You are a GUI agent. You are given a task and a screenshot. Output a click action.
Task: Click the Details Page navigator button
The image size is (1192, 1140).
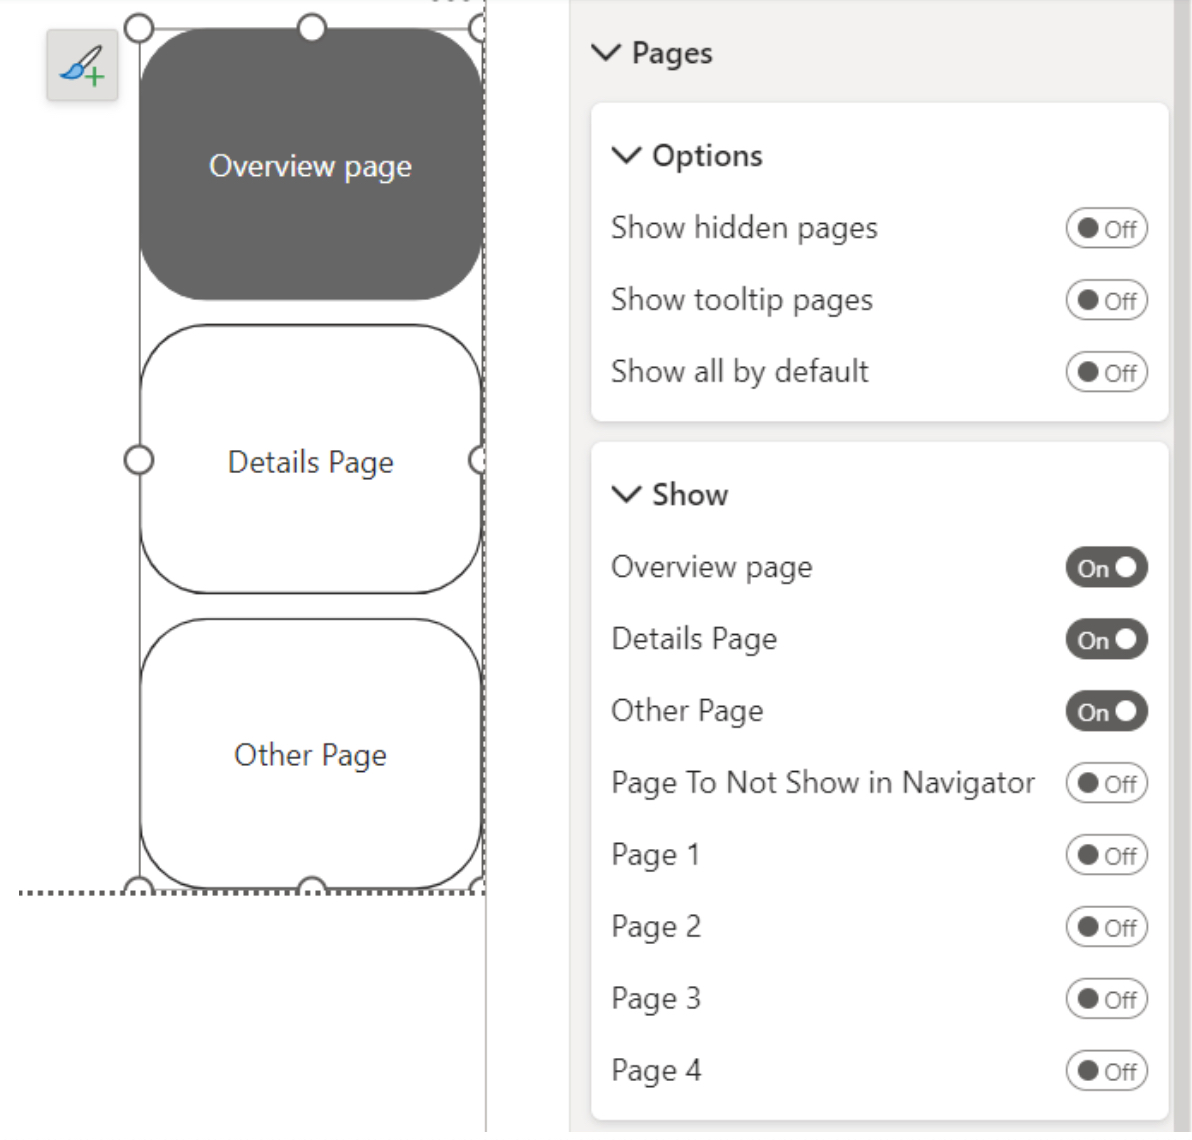click(311, 460)
